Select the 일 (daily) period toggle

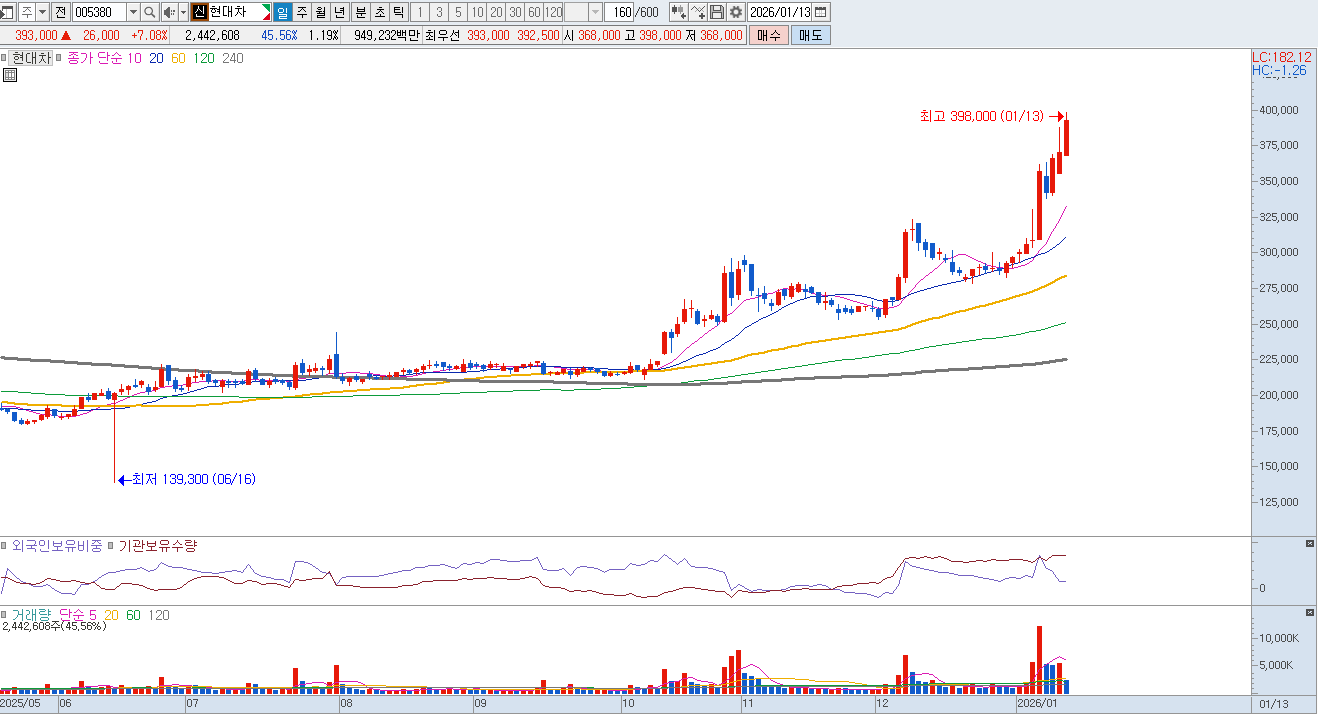[282, 12]
